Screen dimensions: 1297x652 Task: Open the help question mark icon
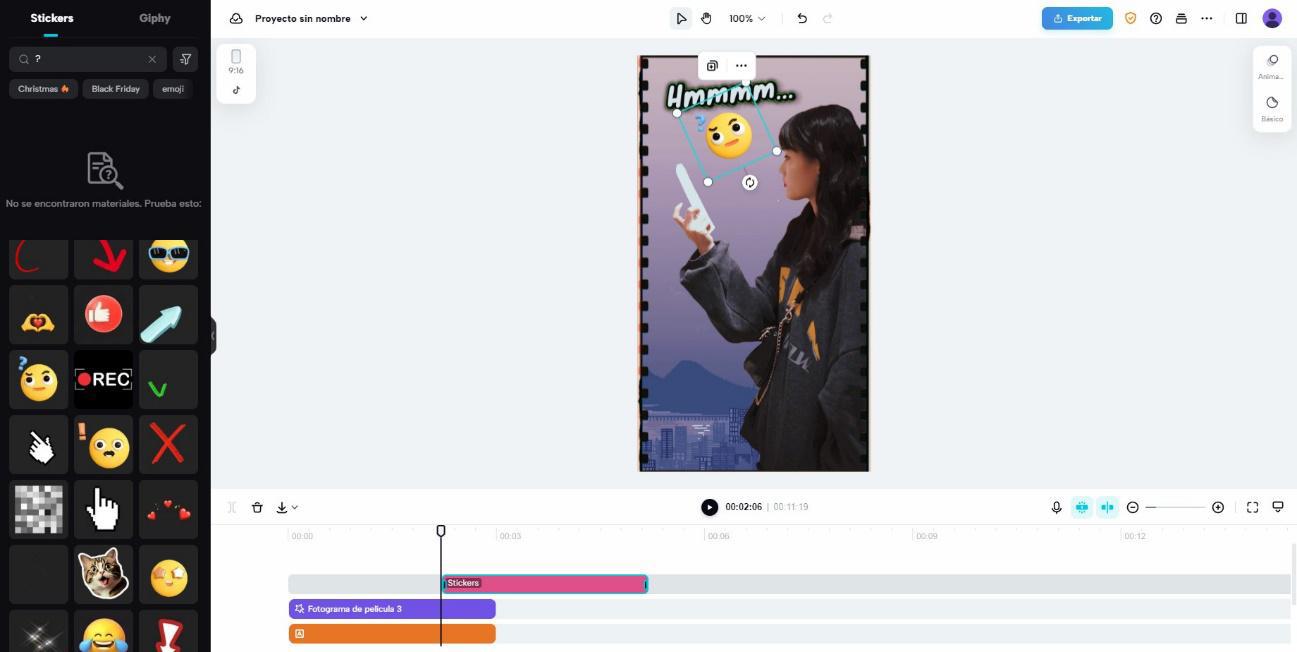tap(1156, 18)
